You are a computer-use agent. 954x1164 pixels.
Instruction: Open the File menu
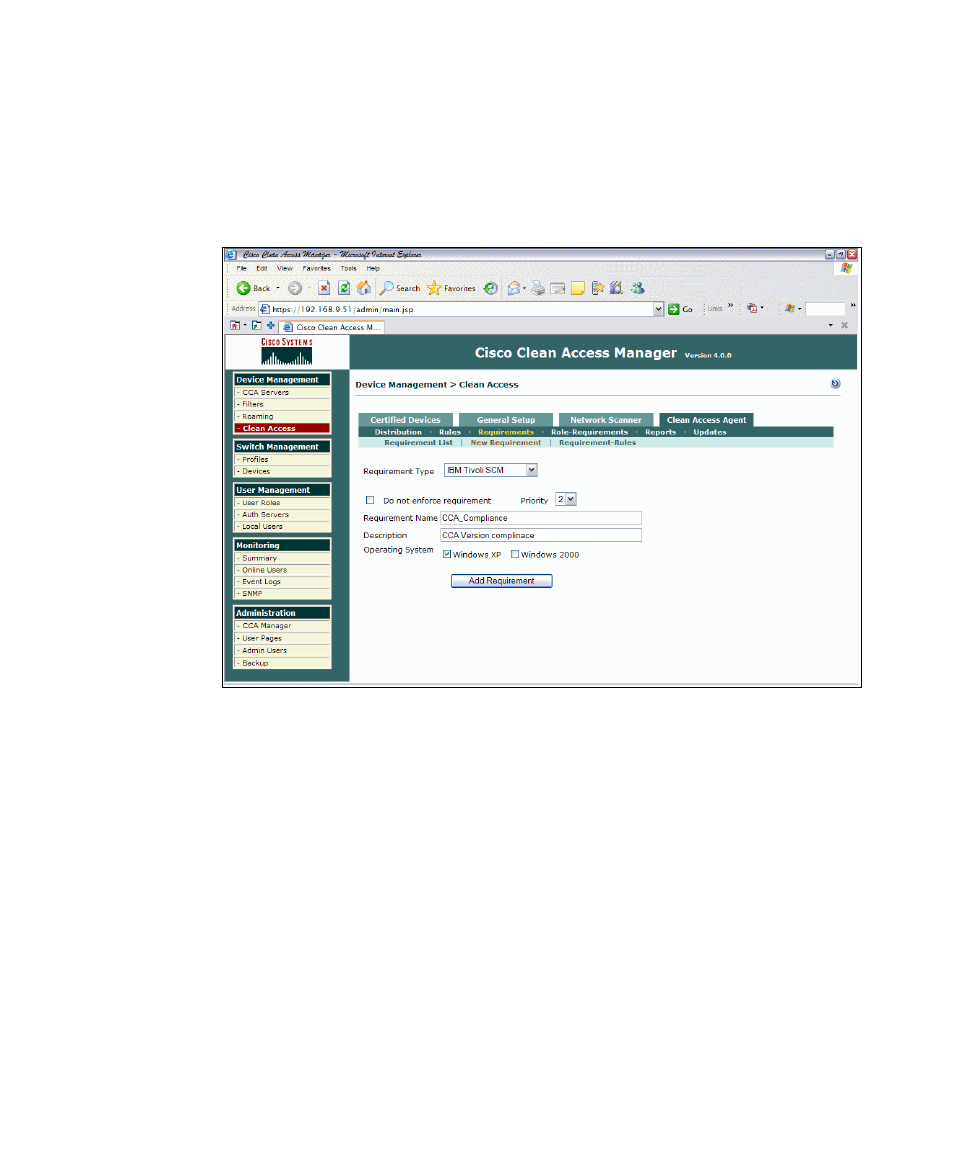242,269
